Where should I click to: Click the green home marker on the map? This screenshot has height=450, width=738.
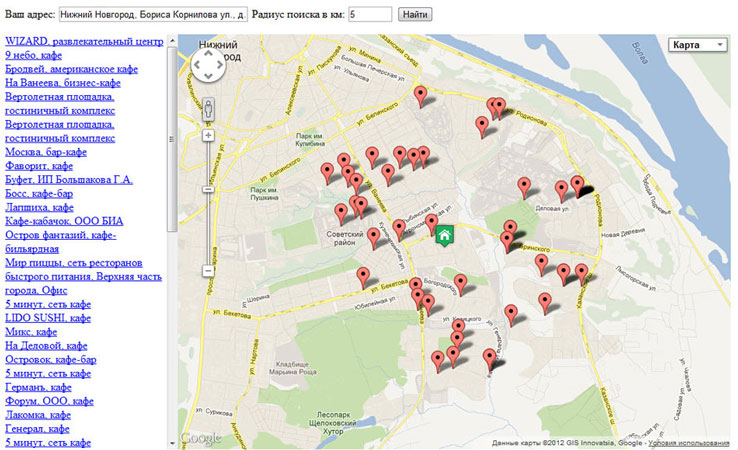point(444,235)
